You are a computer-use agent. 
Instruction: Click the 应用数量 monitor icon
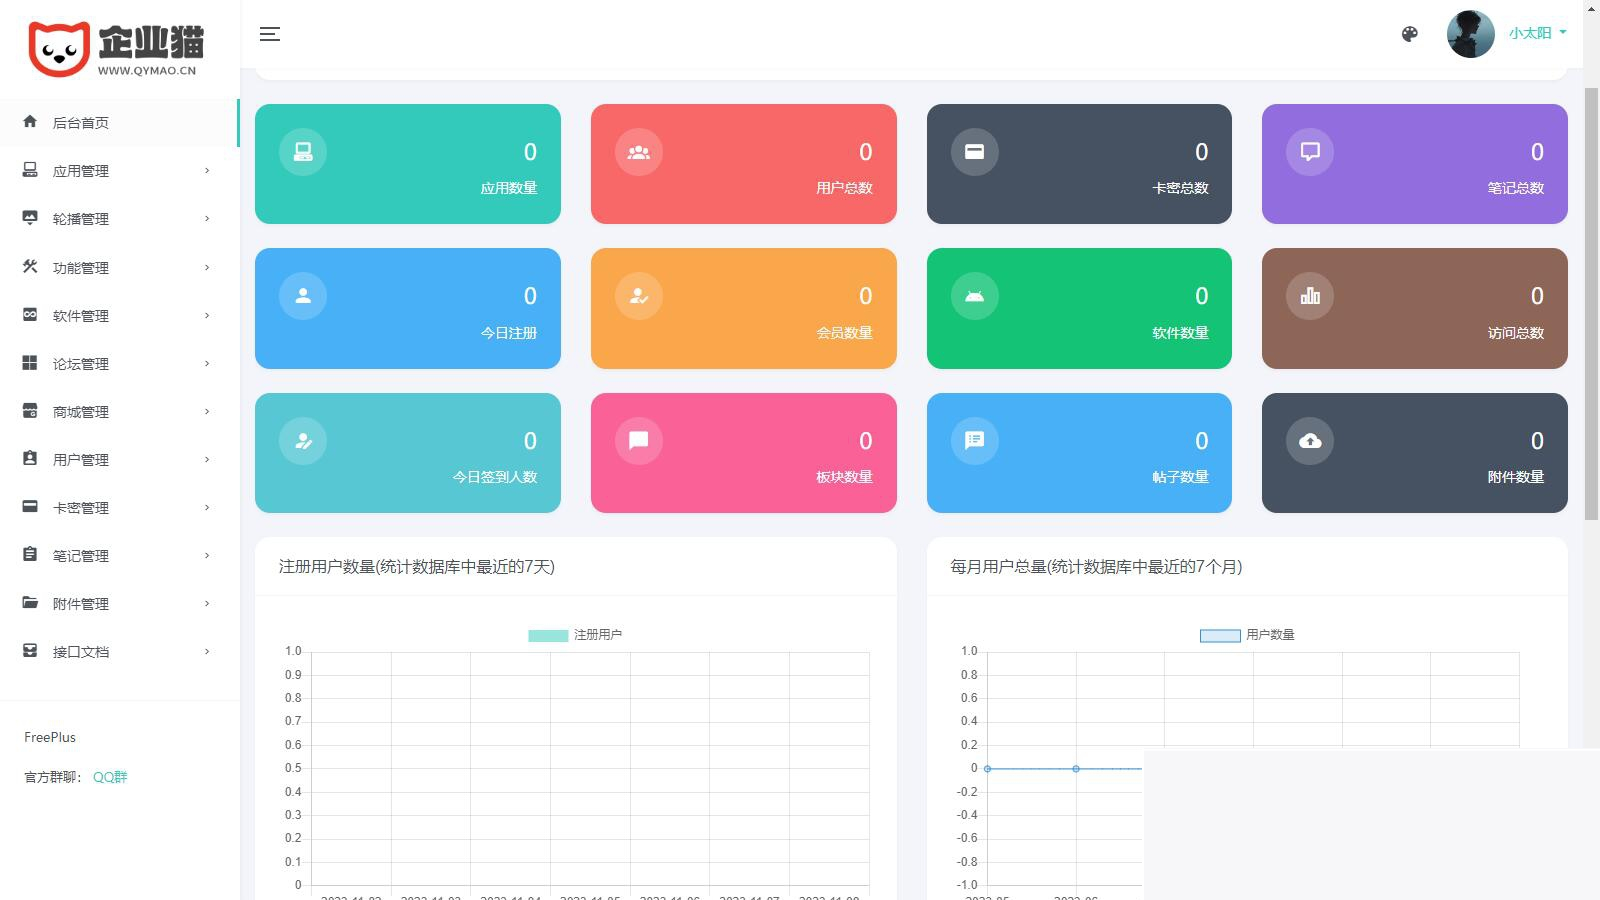[302, 151]
